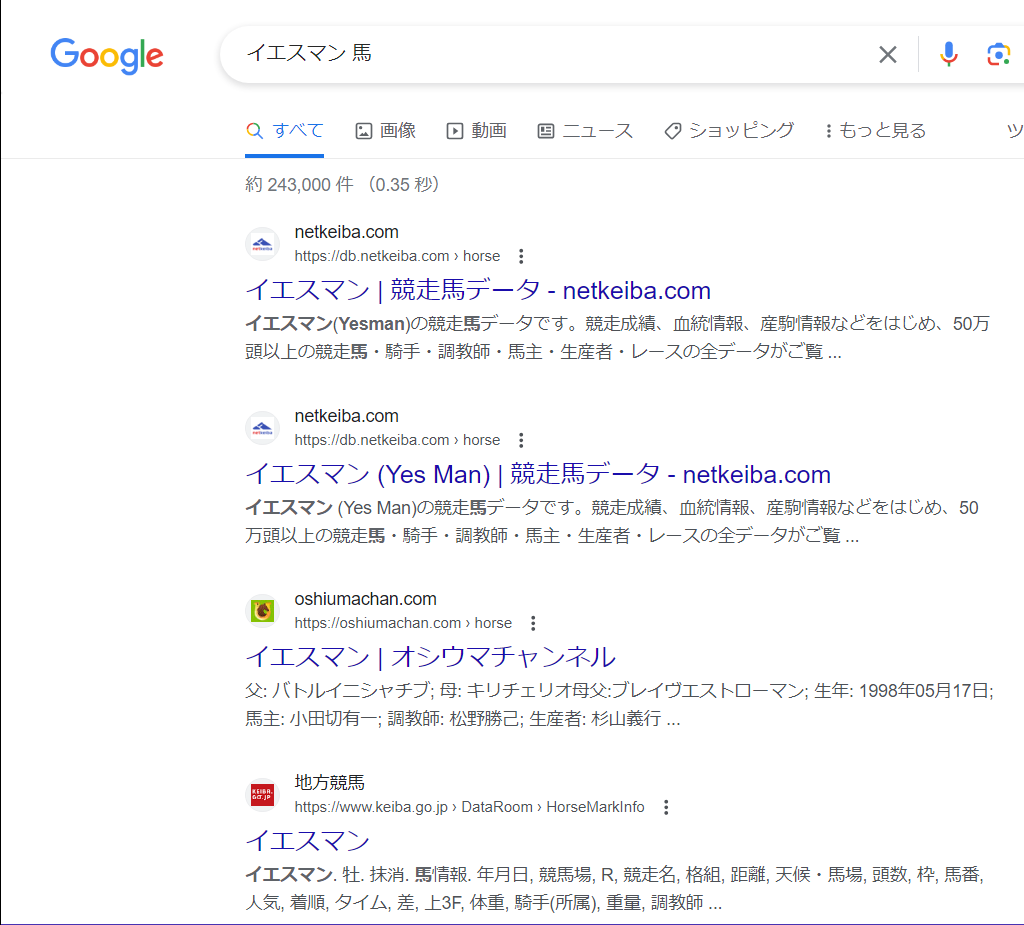Open the イエスマン keiba.go.jp result link

(x=308, y=841)
